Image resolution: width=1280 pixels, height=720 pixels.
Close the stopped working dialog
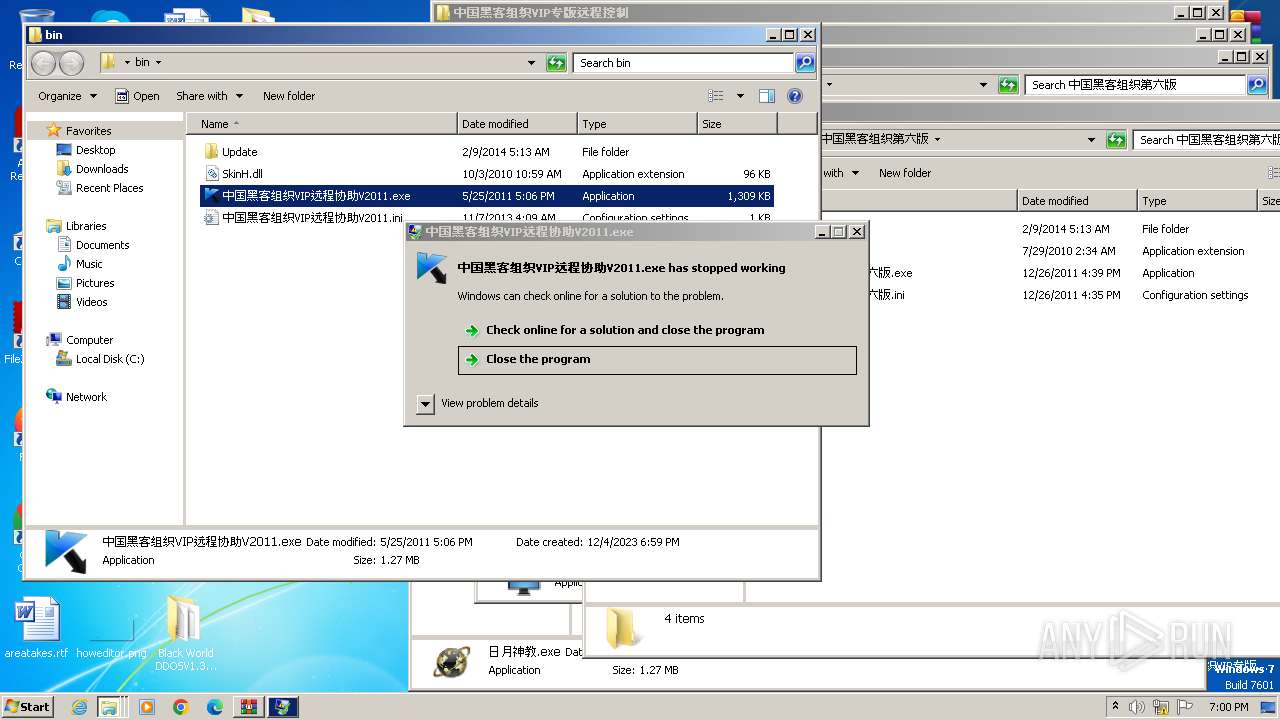point(856,232)
